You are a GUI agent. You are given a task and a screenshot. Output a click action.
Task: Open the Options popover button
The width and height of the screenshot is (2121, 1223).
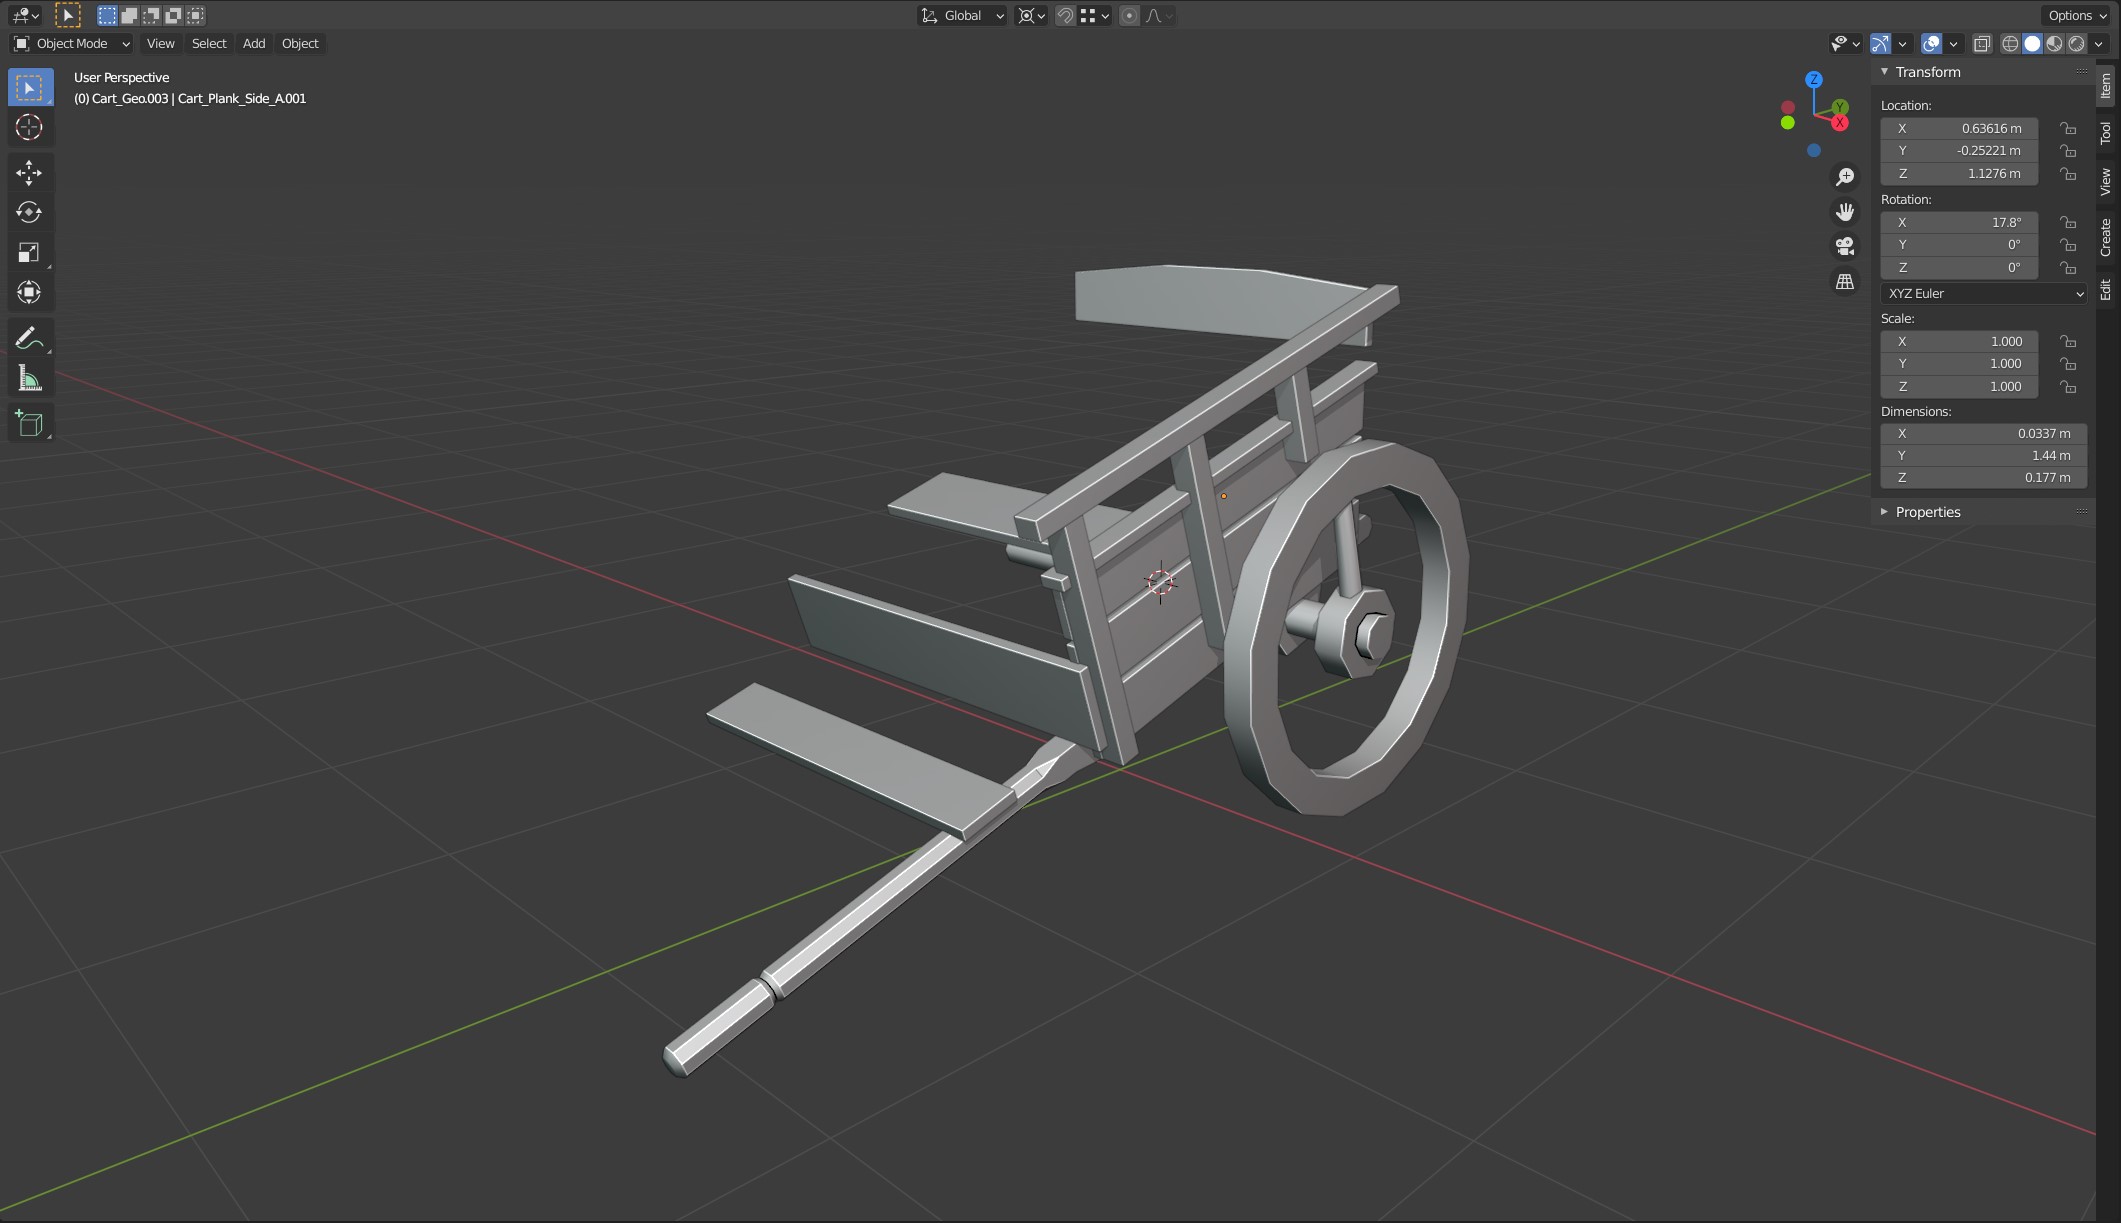[x=2077, y=15]
